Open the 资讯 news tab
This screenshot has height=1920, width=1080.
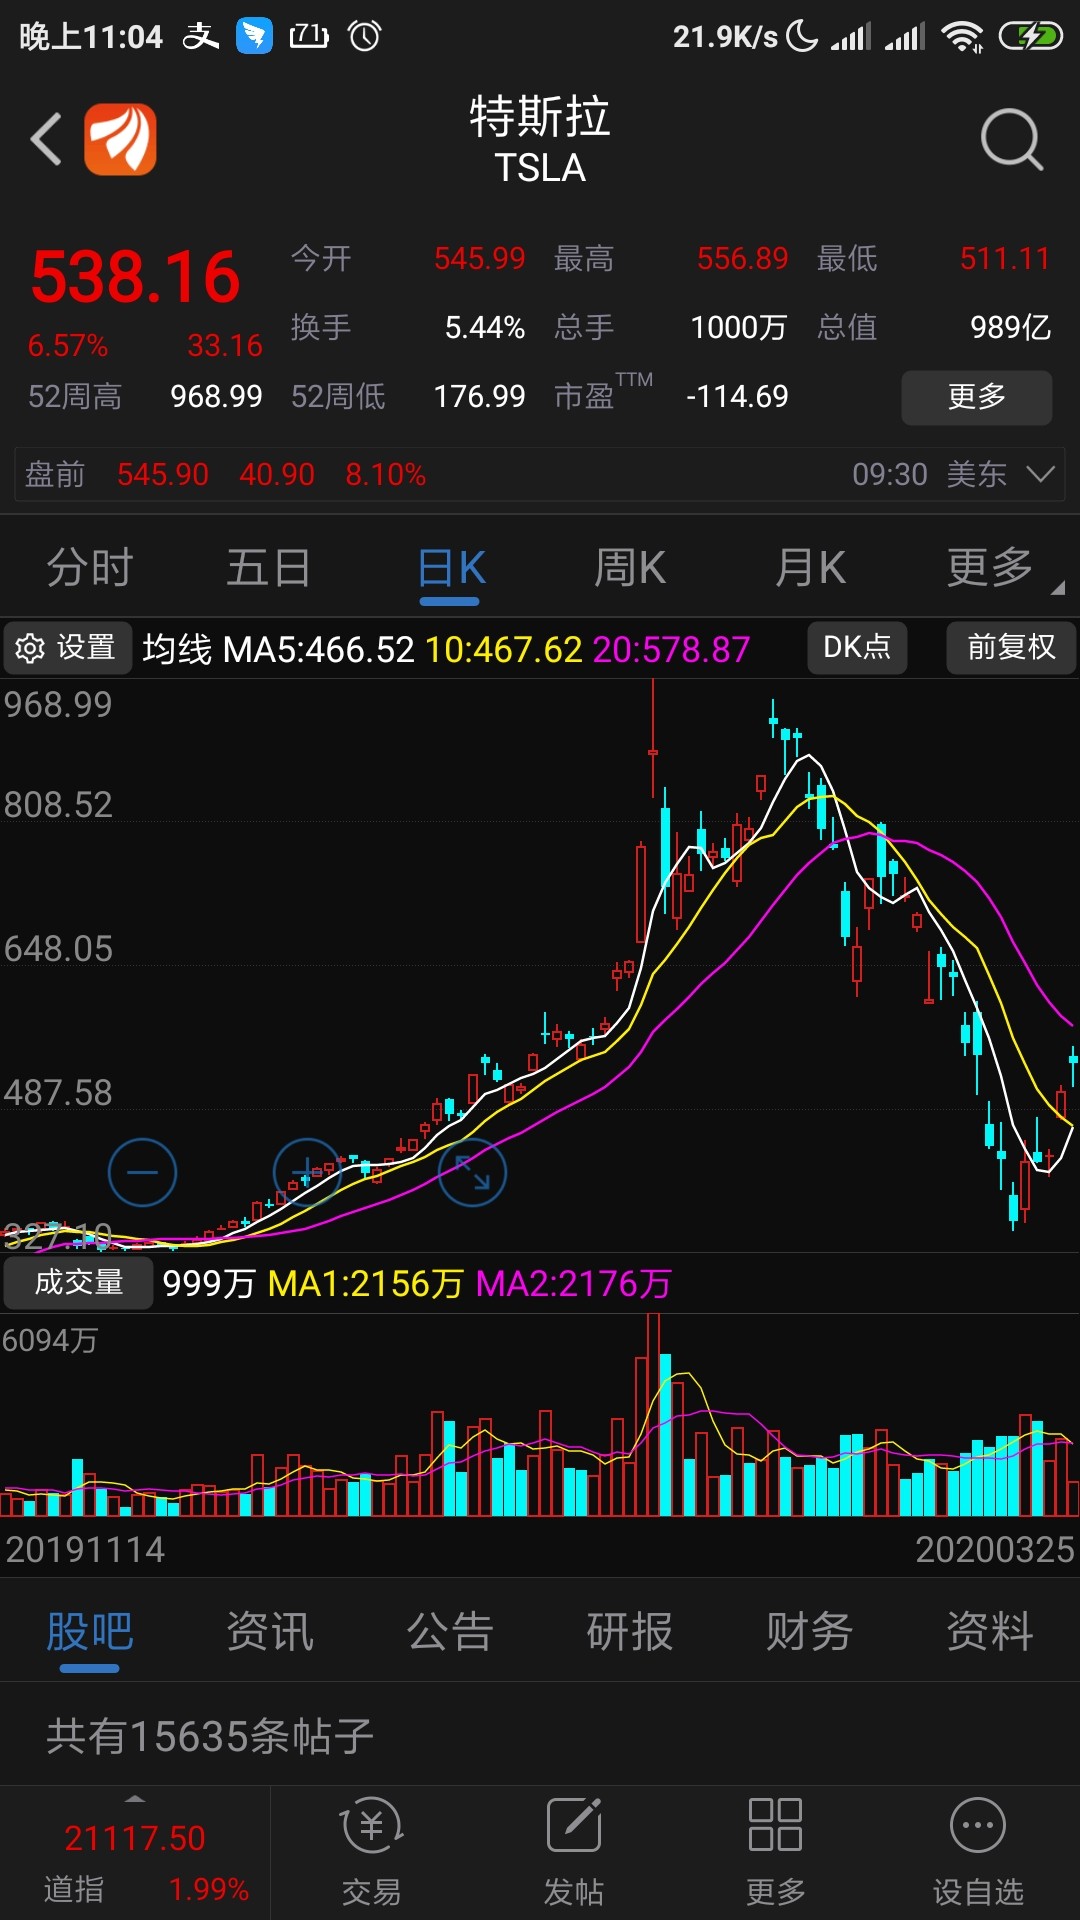click(x=270, y=1632)
